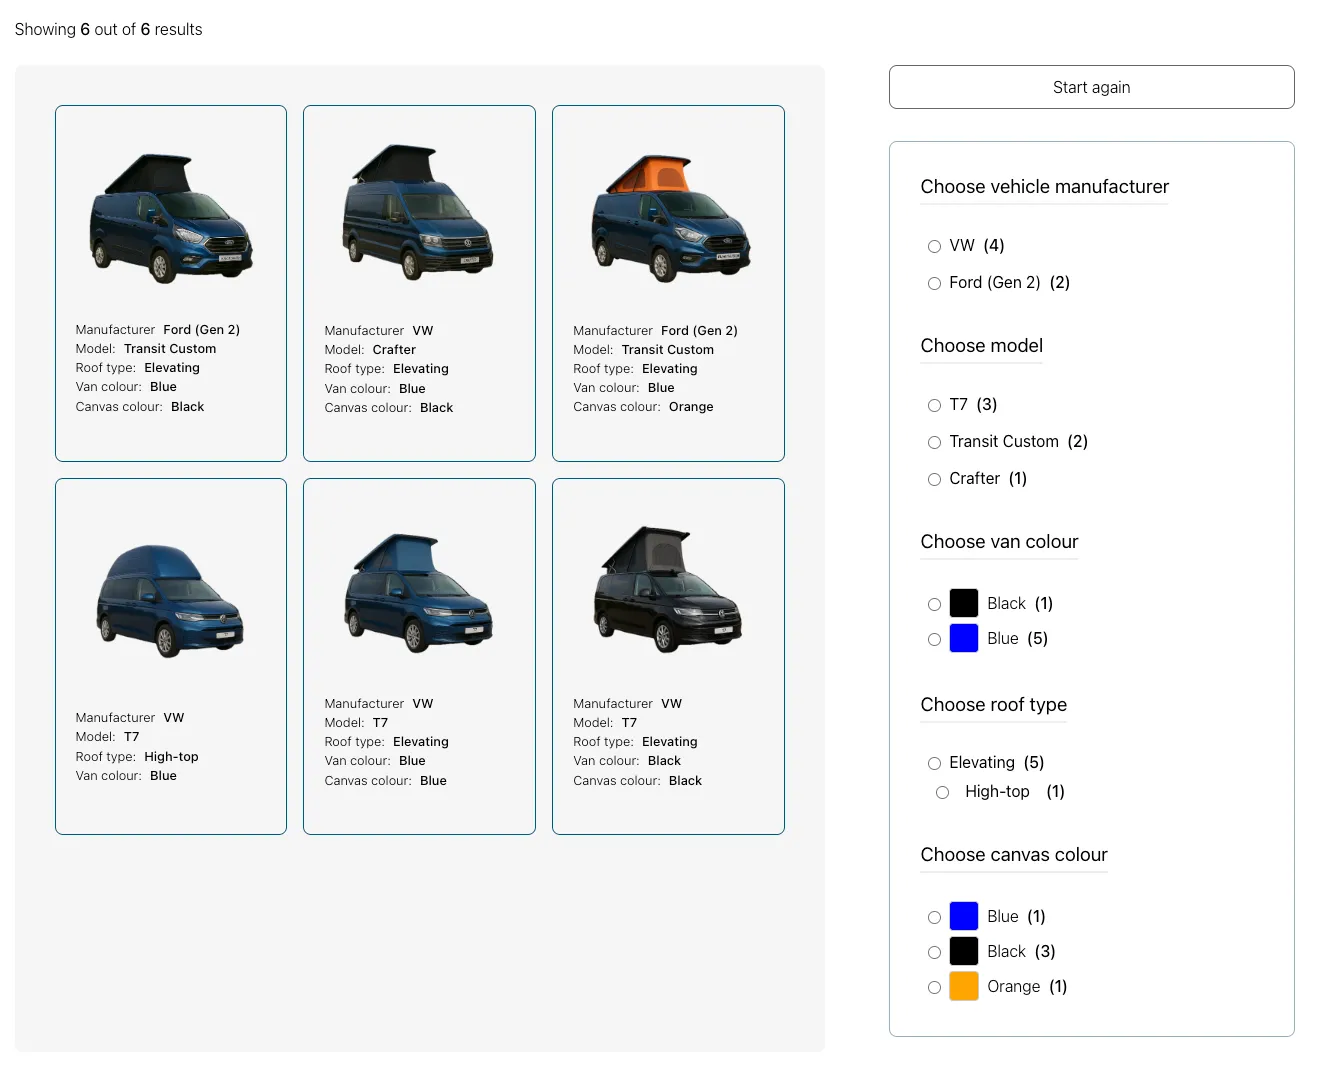Click the 'Choose canvas colour' heading
The image size is (1317, 1071).
tap(1013, 855)
